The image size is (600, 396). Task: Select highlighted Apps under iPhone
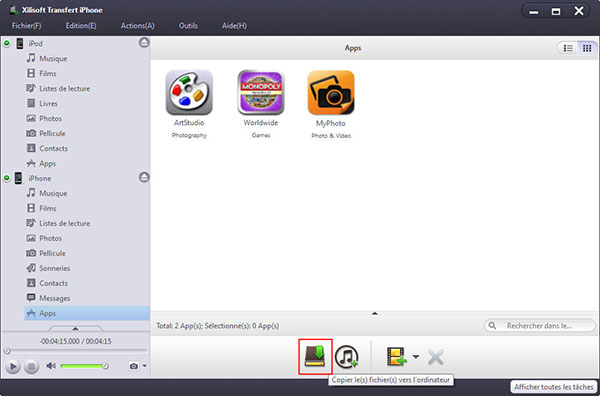click(x=87, y=313)
